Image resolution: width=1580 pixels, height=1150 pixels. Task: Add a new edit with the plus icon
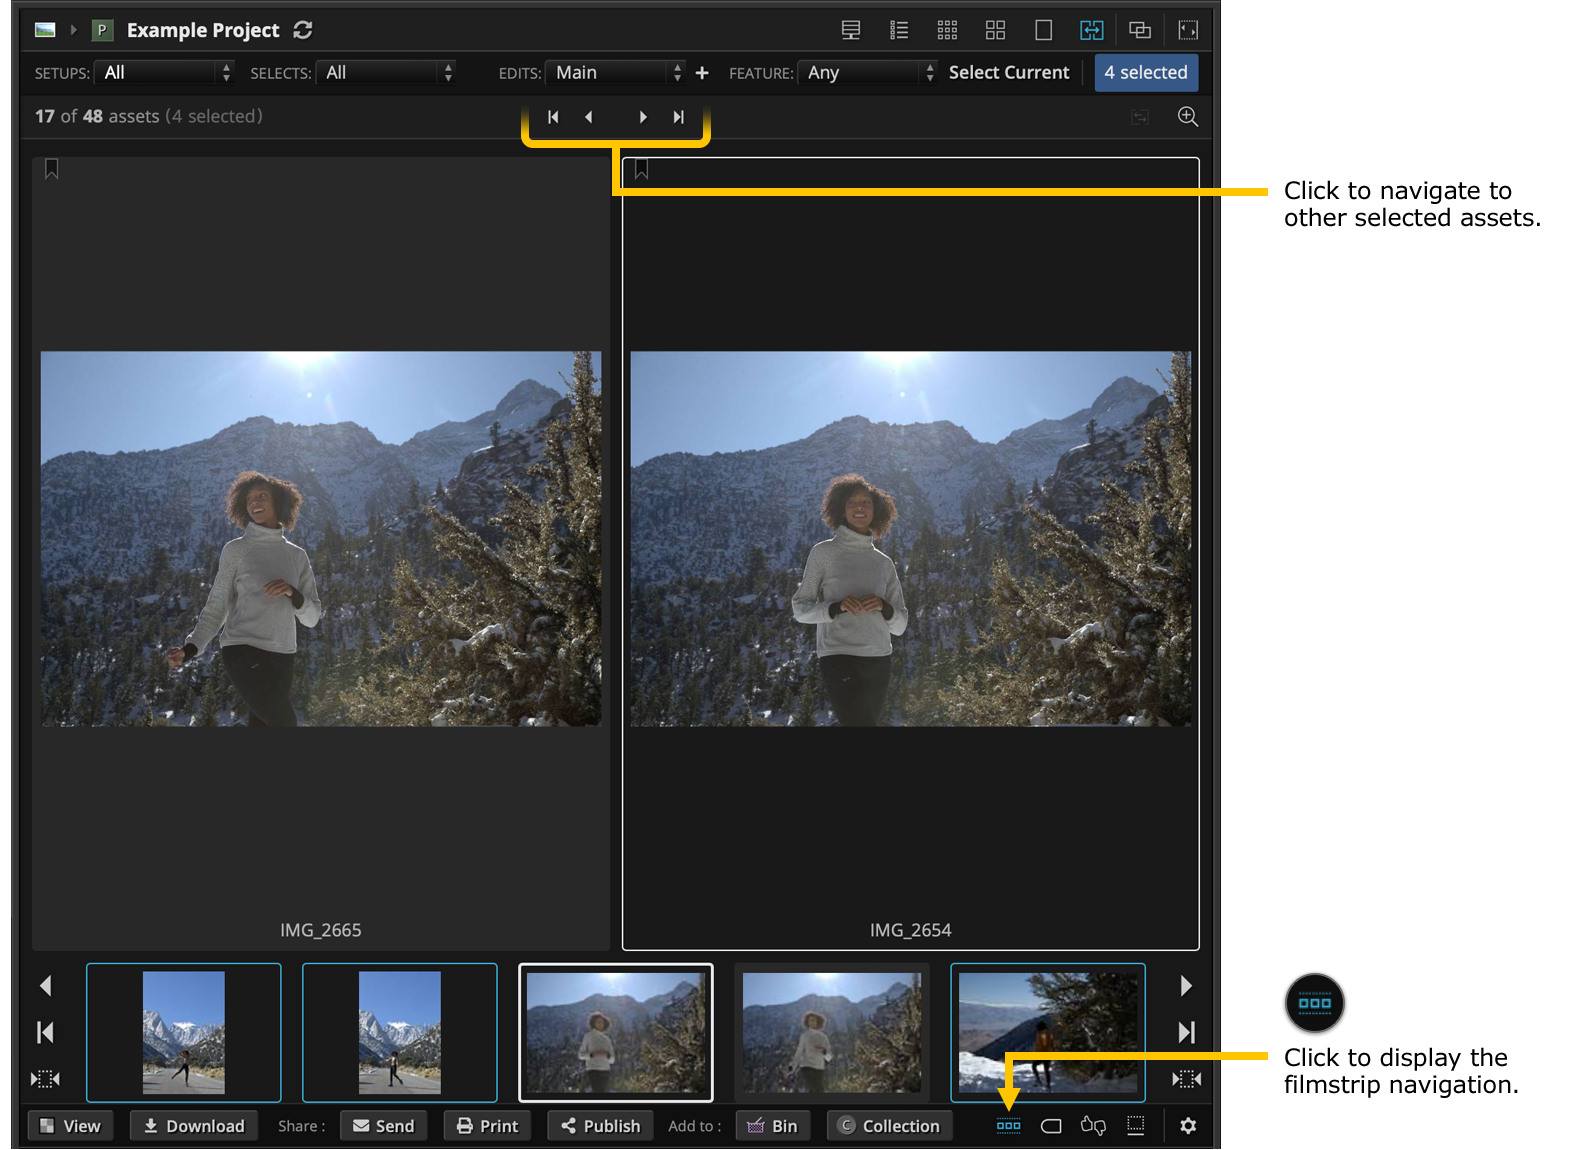[702, 72]
